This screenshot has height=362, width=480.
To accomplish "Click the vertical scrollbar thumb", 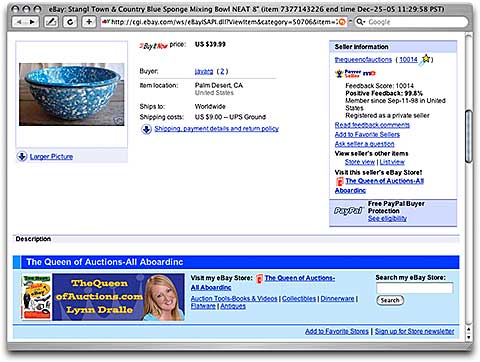I will click(468, 137).
